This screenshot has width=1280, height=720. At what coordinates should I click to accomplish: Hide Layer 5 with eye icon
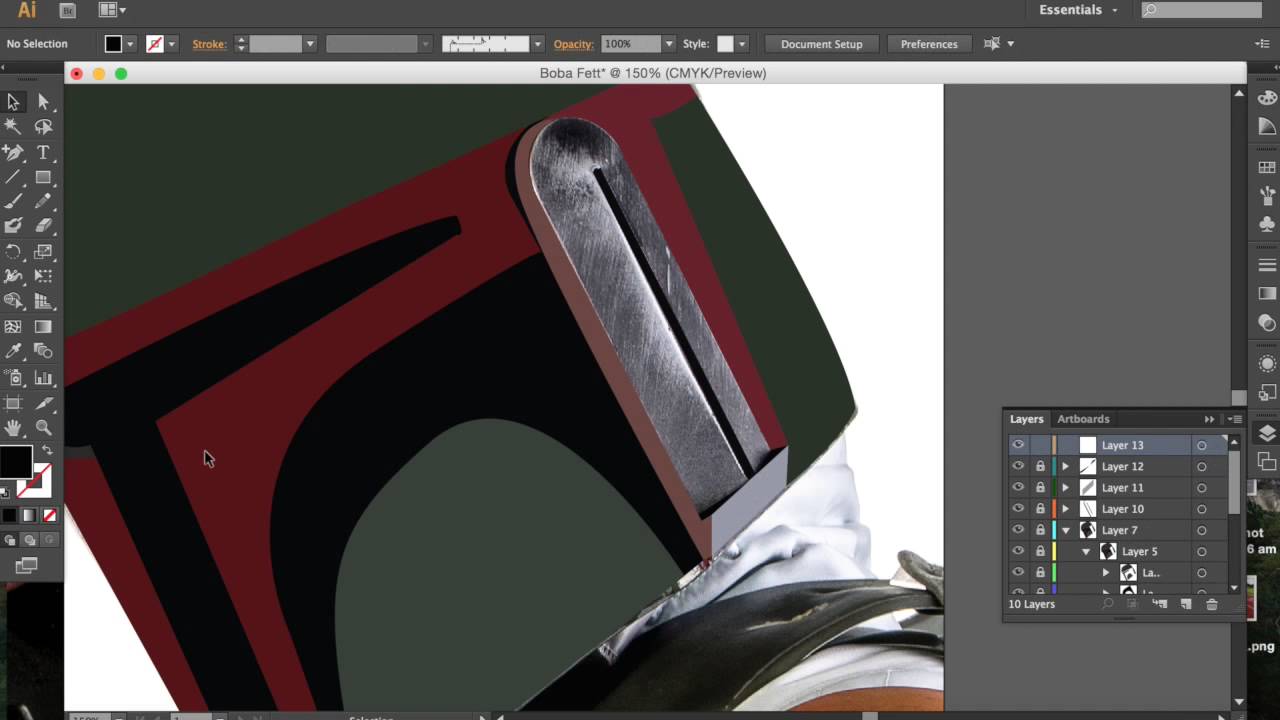coord(1018,551)
